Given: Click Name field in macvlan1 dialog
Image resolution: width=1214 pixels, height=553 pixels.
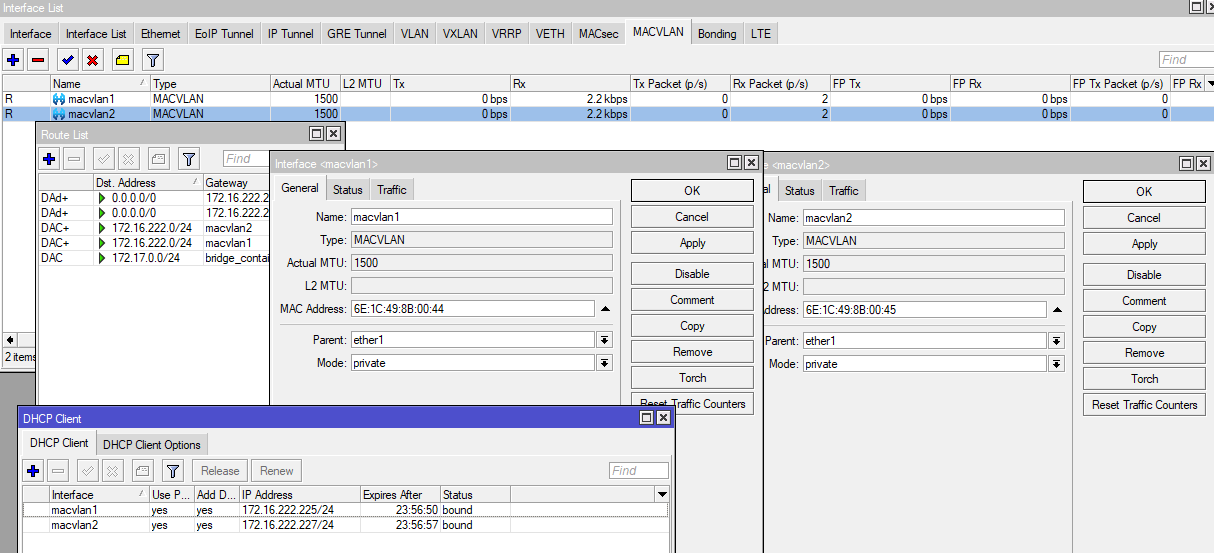Looking at the screenshot, I should click(481, 217).
